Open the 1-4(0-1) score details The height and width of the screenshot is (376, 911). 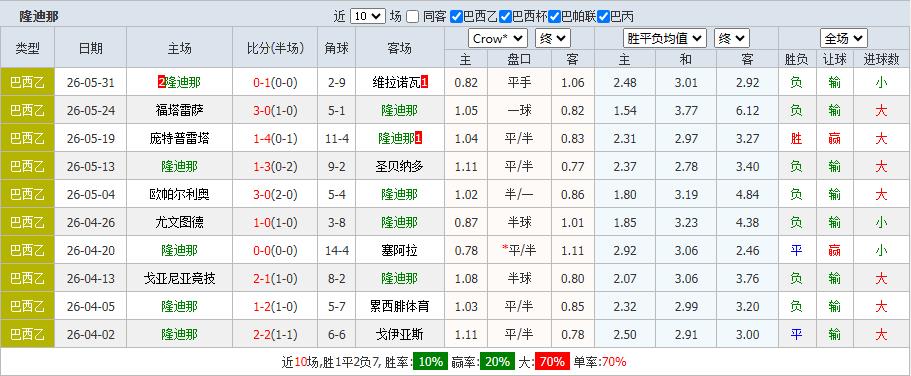[x=275, y=138]
